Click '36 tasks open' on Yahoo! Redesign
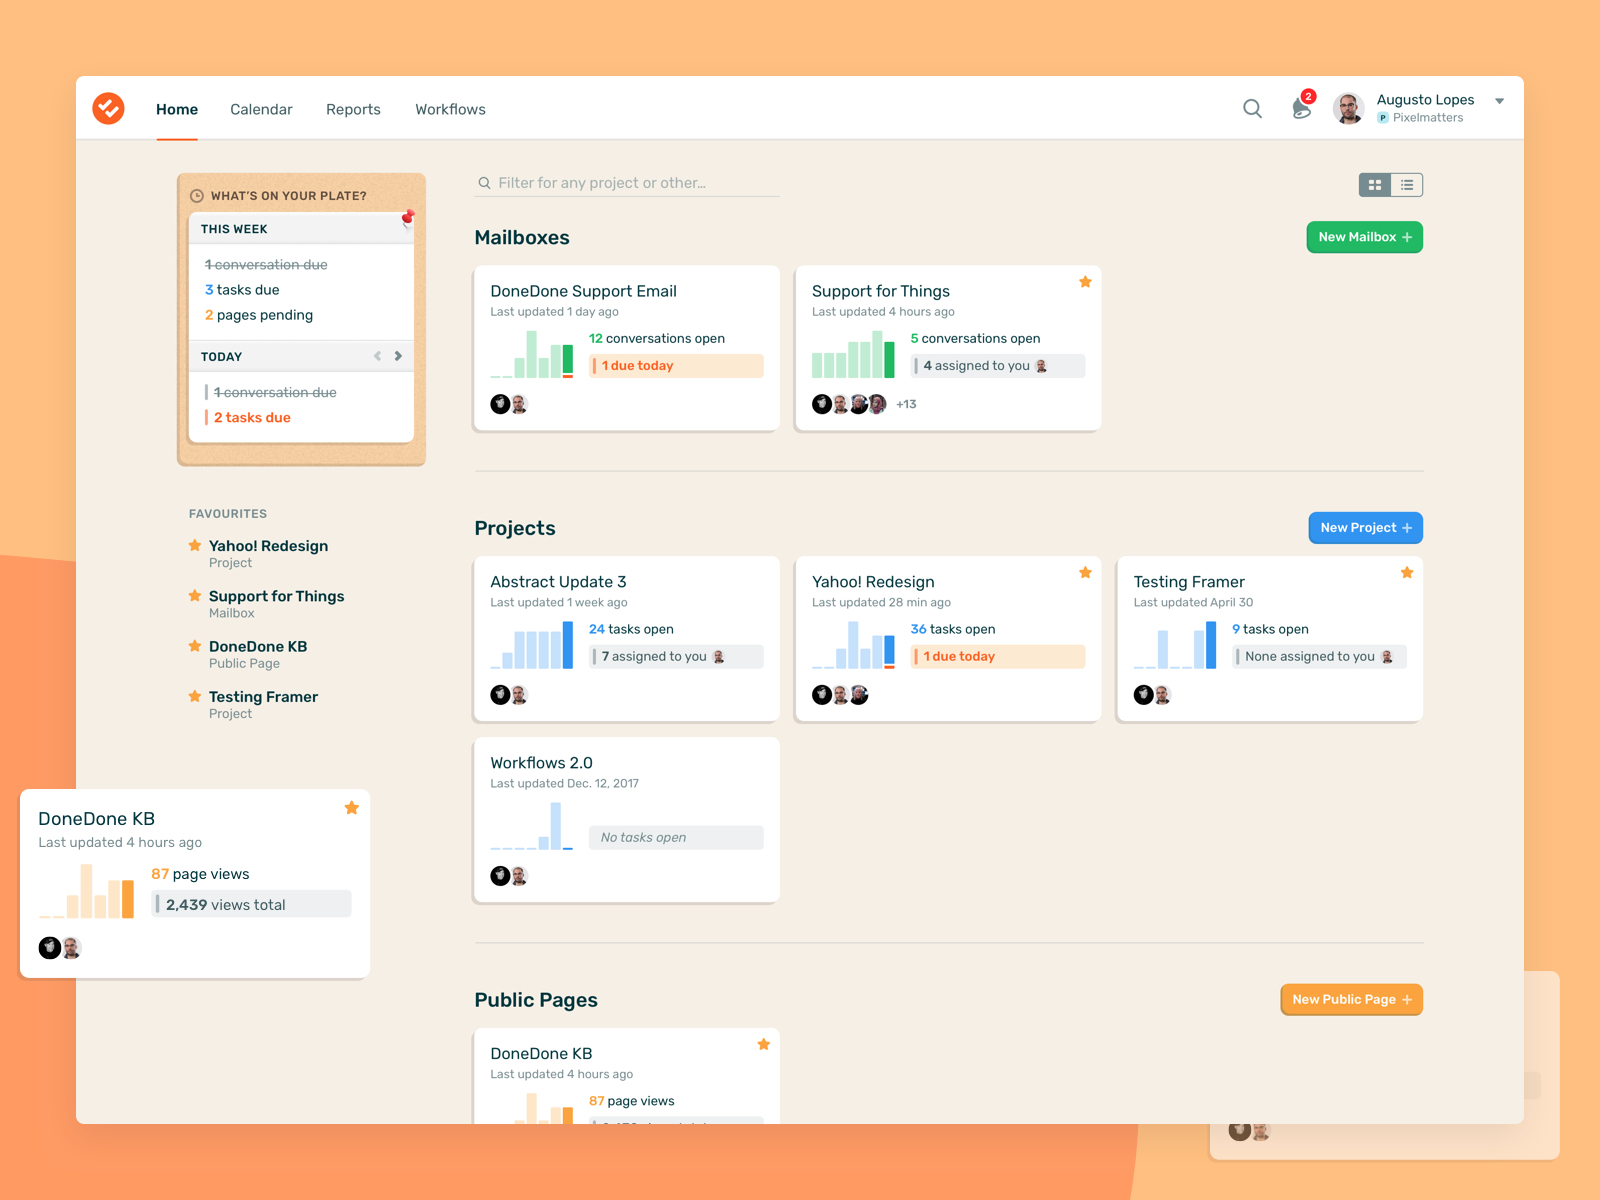The image size is (1600, 1200). [953, 630]
